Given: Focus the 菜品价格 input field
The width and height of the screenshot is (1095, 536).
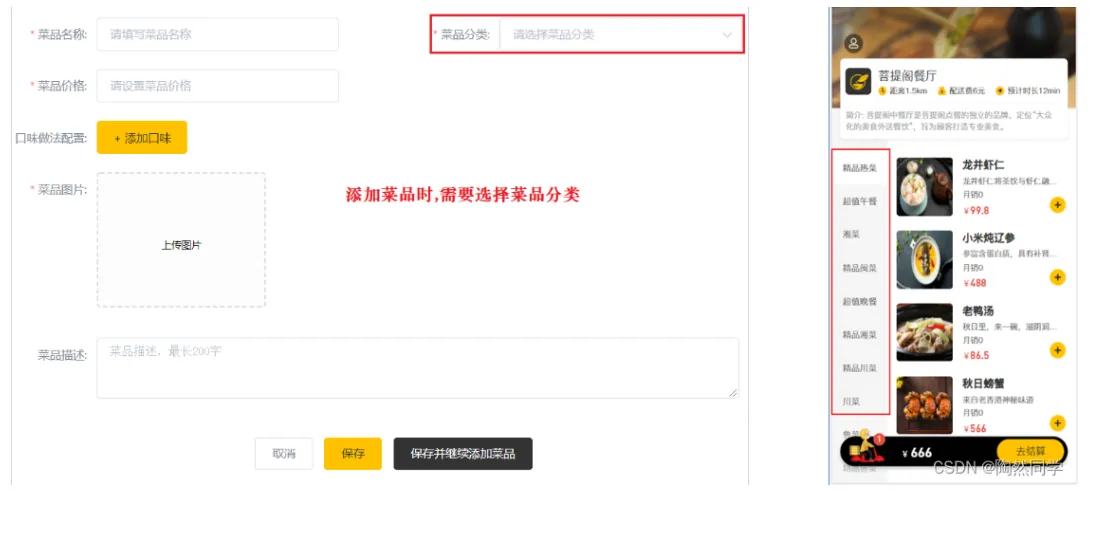Looking at the screenshot, I should pos(218,86).
